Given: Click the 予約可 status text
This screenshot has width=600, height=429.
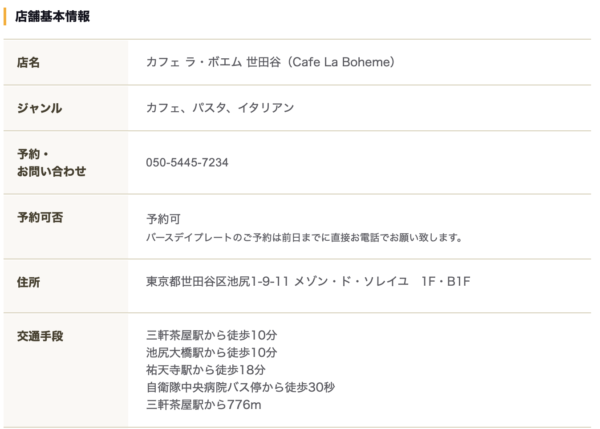Looking at the screenshot, I should [x=163, y=219].
